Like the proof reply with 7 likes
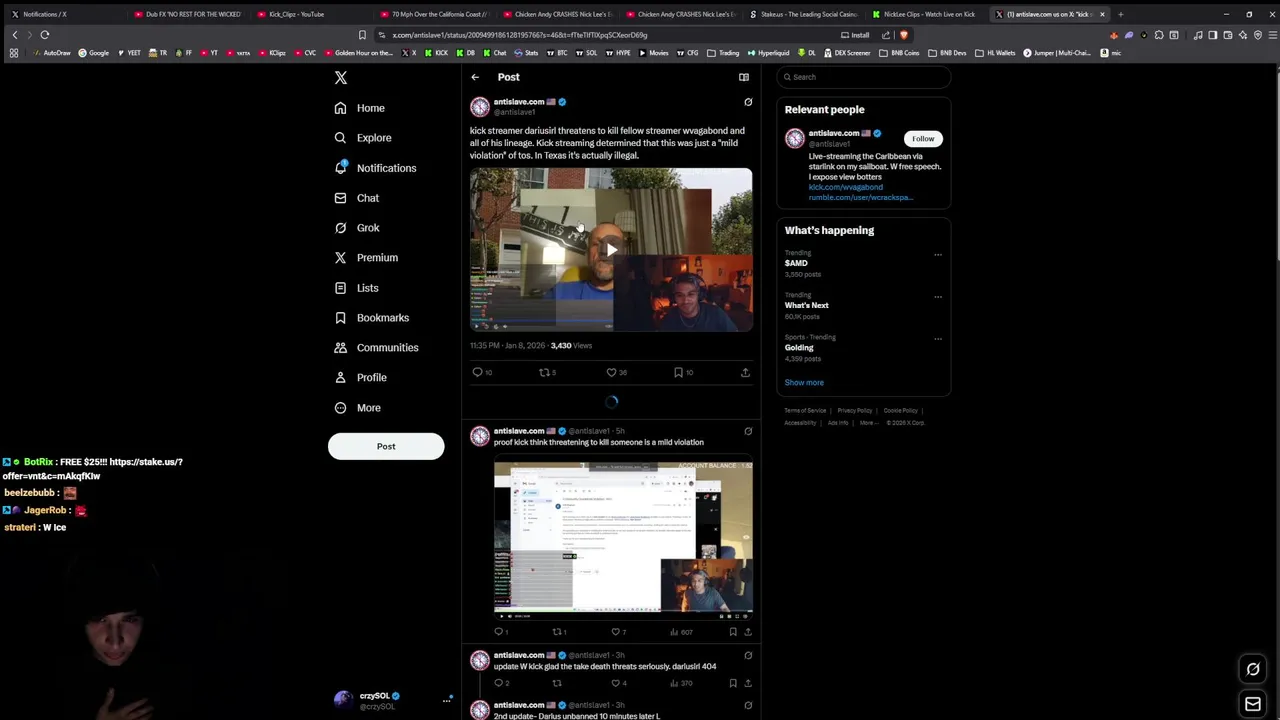Viewport: 1280px width, 720px height. coord(619,632)
